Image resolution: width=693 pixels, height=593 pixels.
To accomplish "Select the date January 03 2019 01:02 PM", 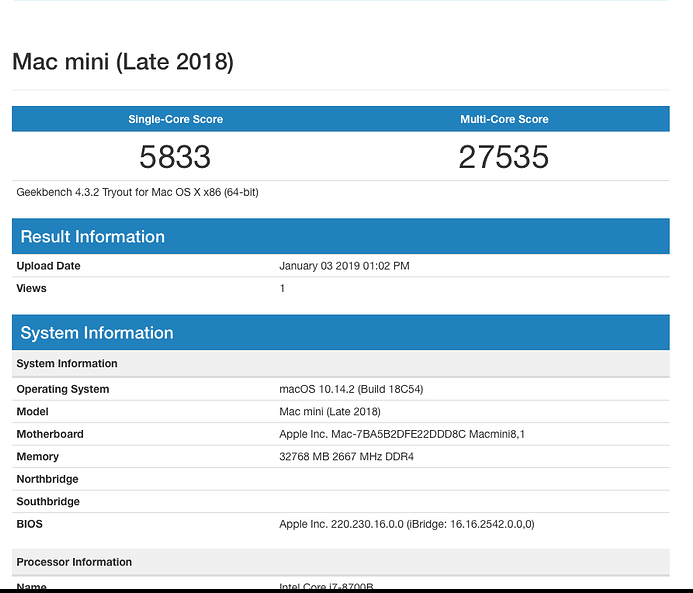I will (x=344, y=266).
